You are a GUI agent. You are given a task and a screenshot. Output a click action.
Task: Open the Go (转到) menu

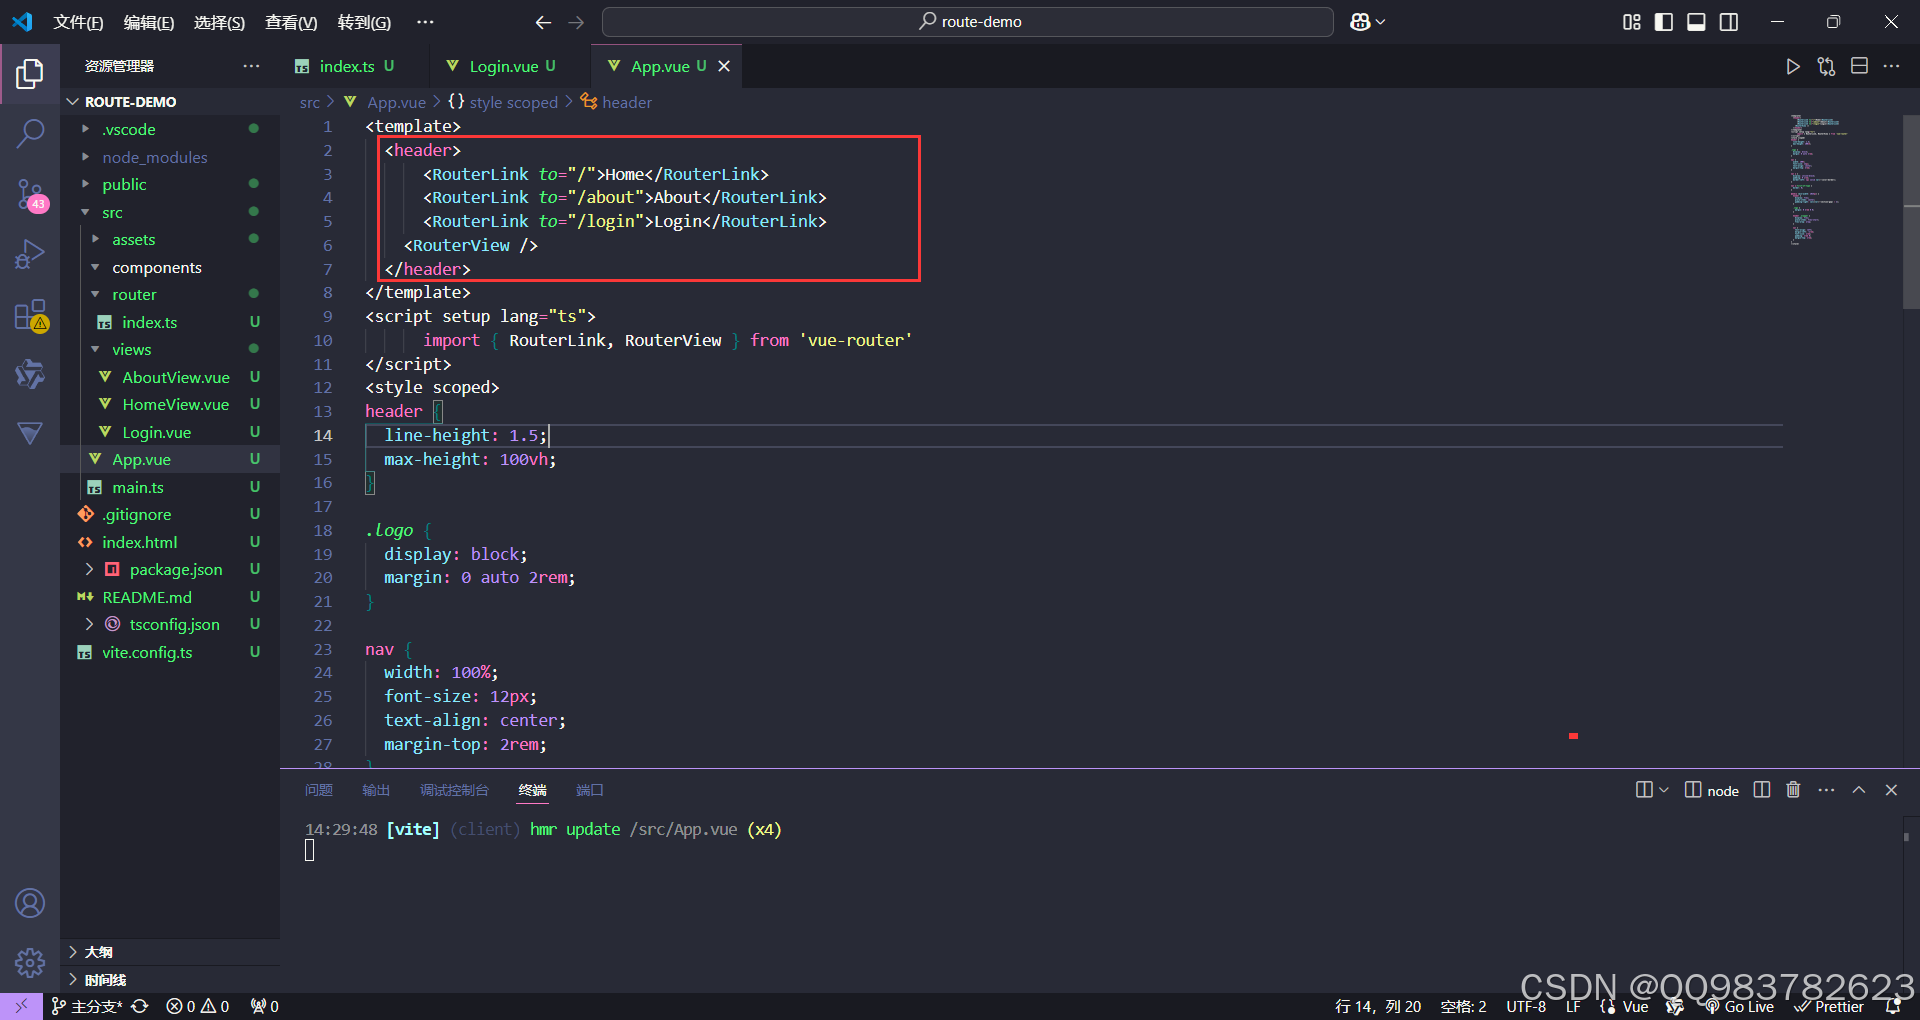(364, 22)
